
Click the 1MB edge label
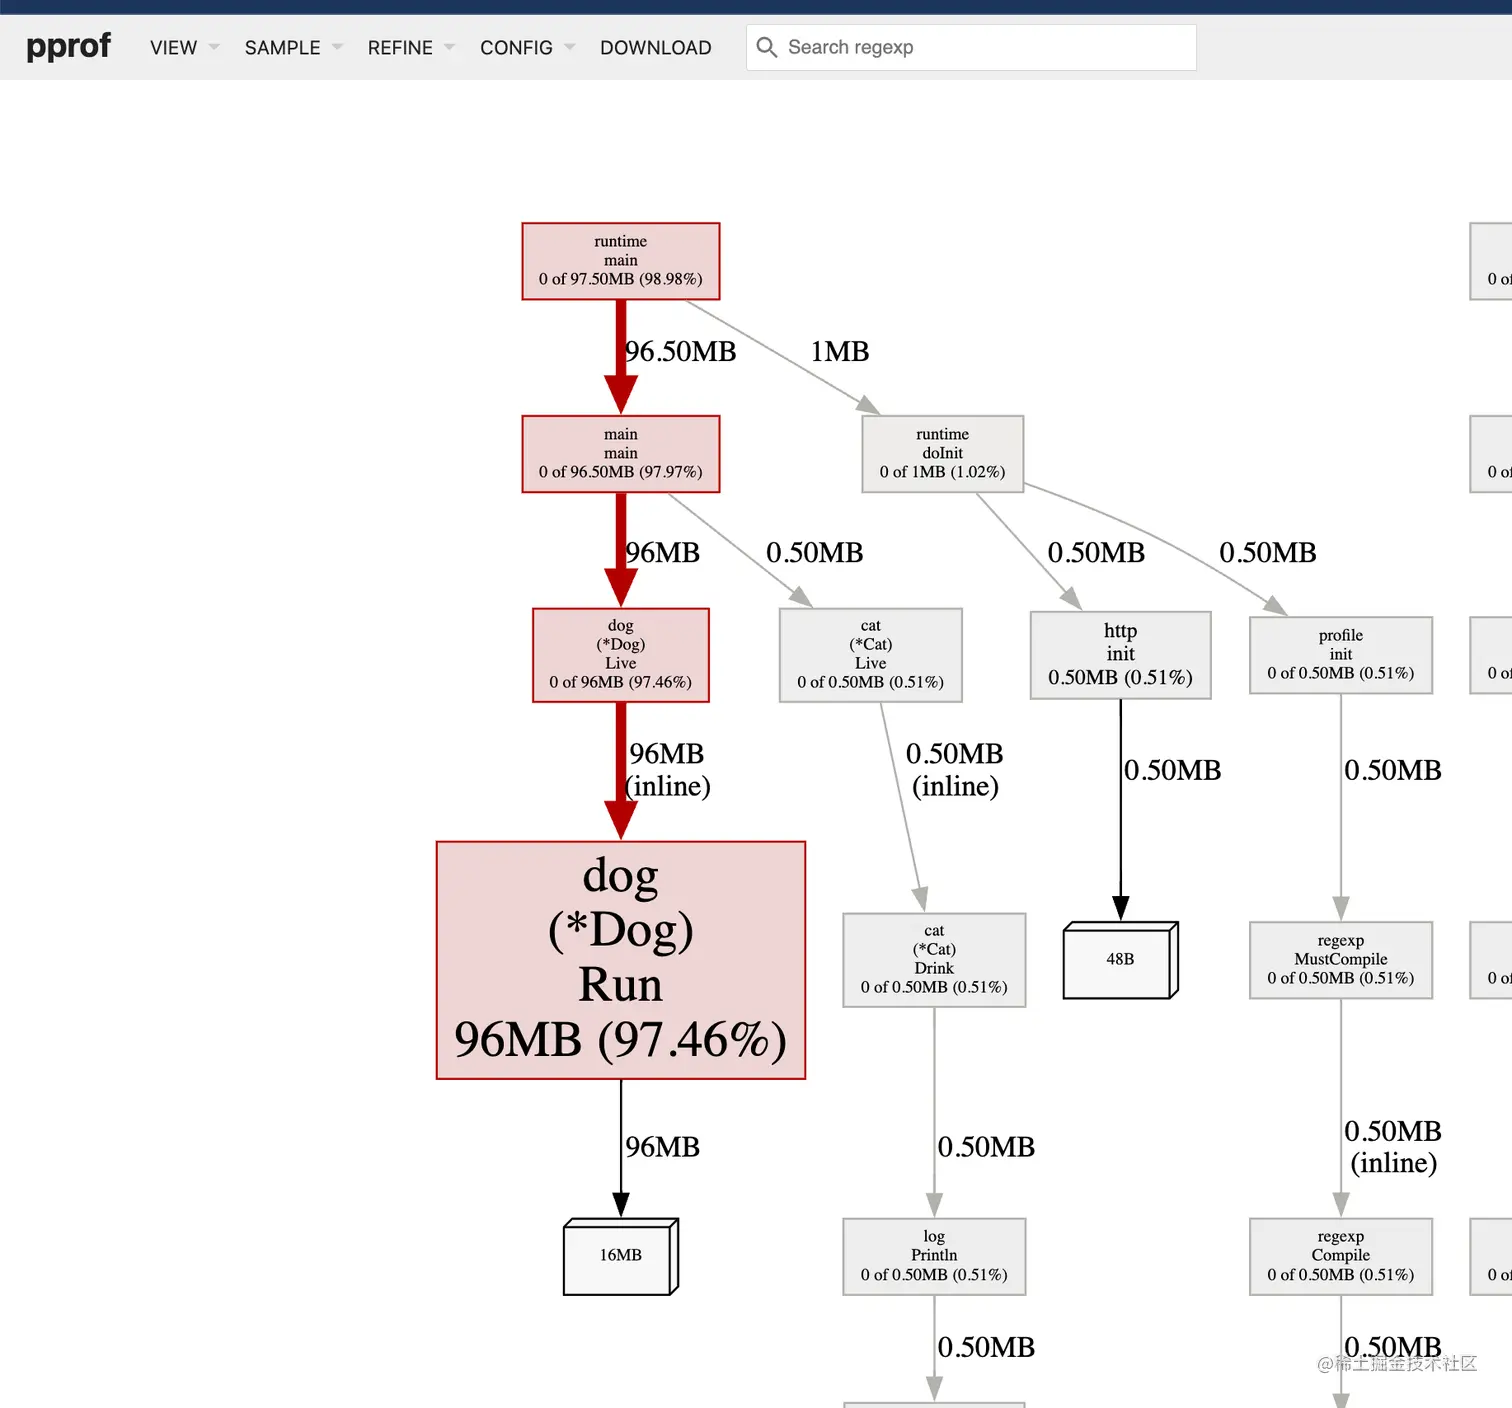[x=840, y=352]
